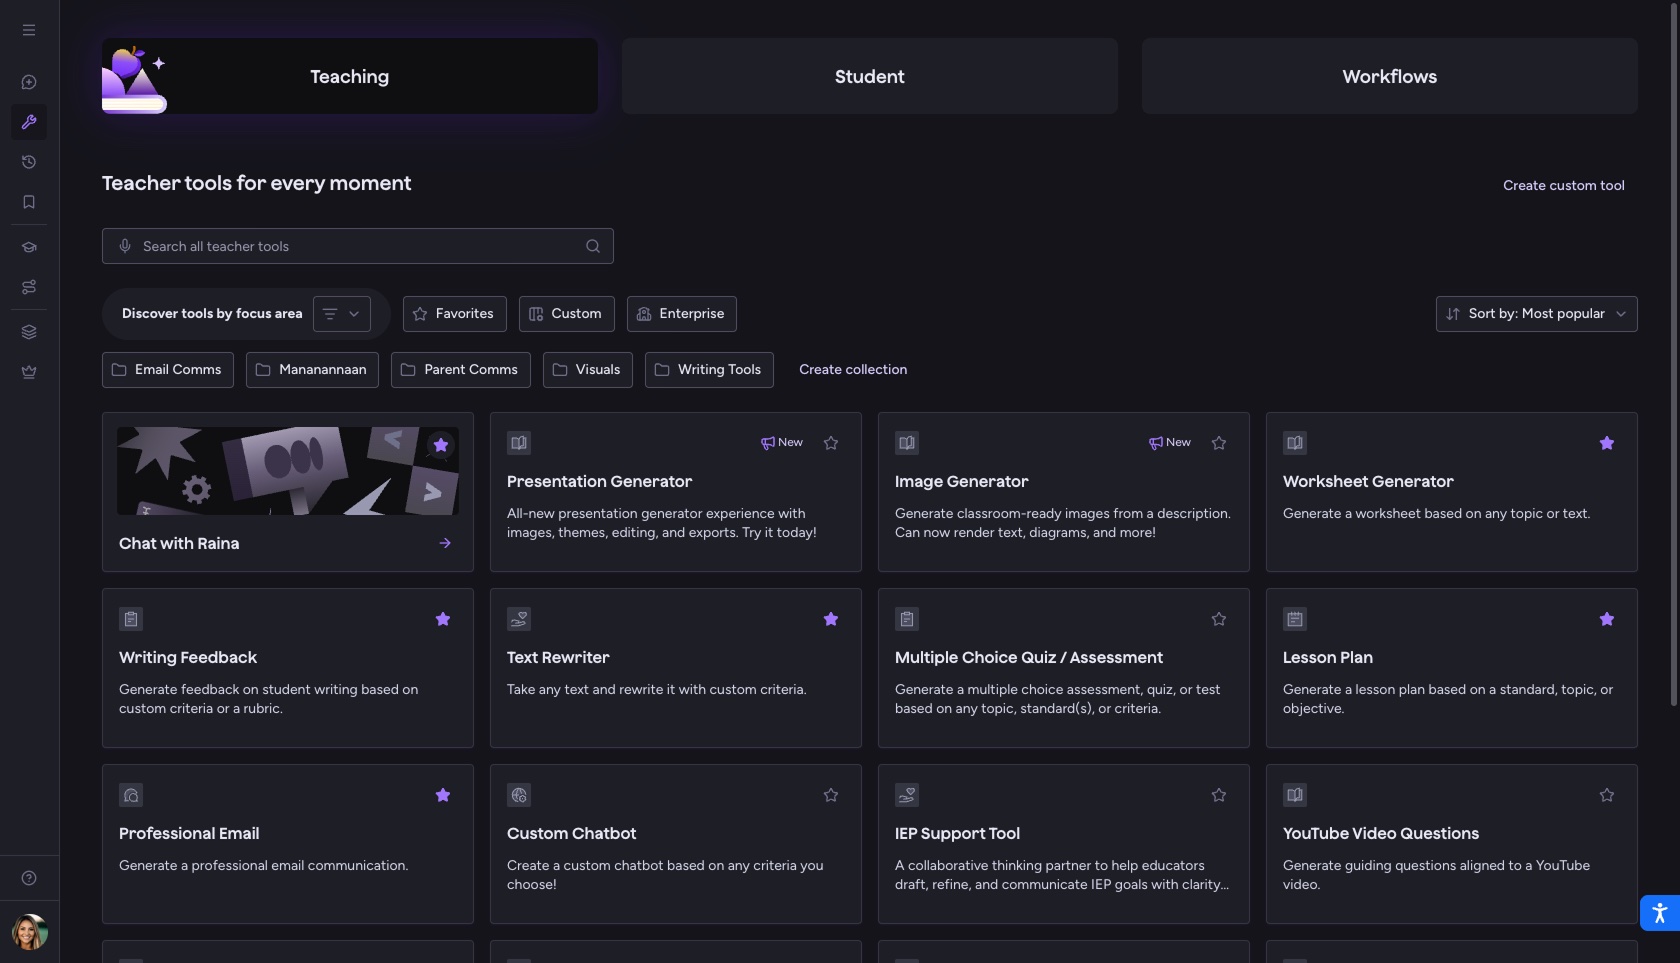Unfavorite the Professional Email tool
Screen dimensions: 1680x963
tap(443, 795)
